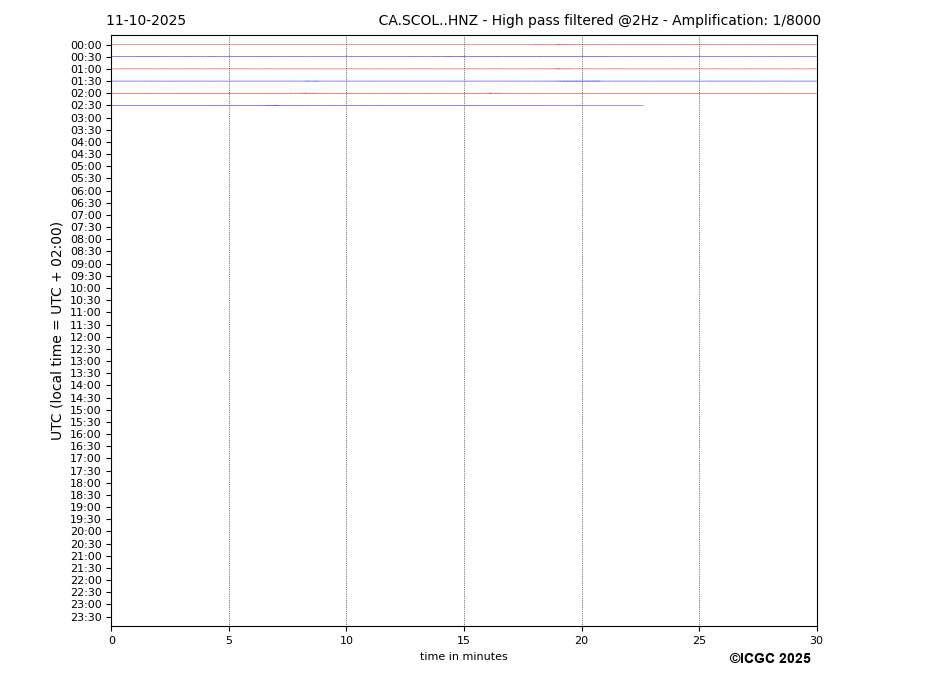Click the 21:00 time row label
This screenshot has width=927, height=696.
[86, 556]
